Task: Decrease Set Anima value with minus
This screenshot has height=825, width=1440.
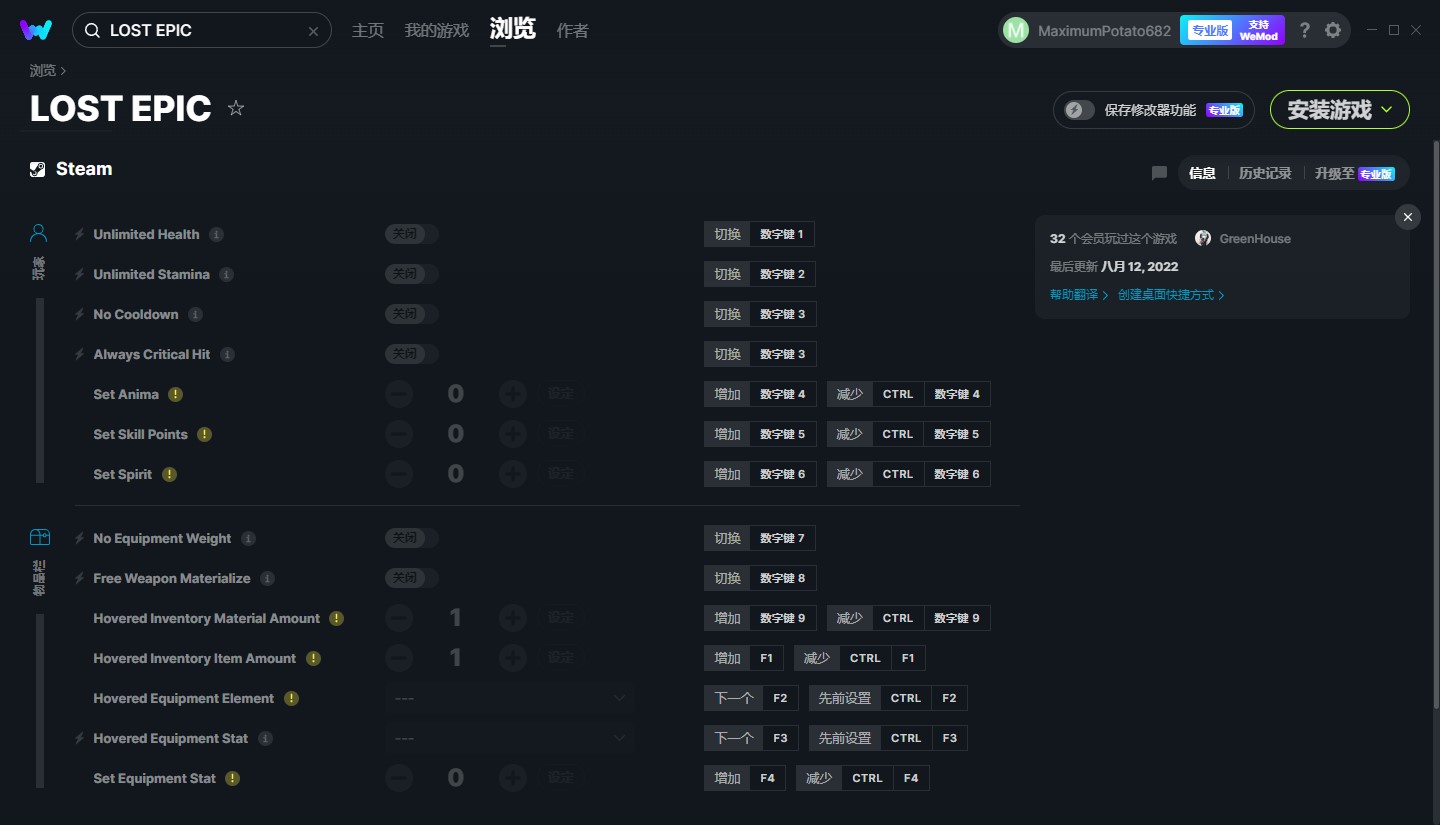Action: pyautogui.click(x=399, y=394)
